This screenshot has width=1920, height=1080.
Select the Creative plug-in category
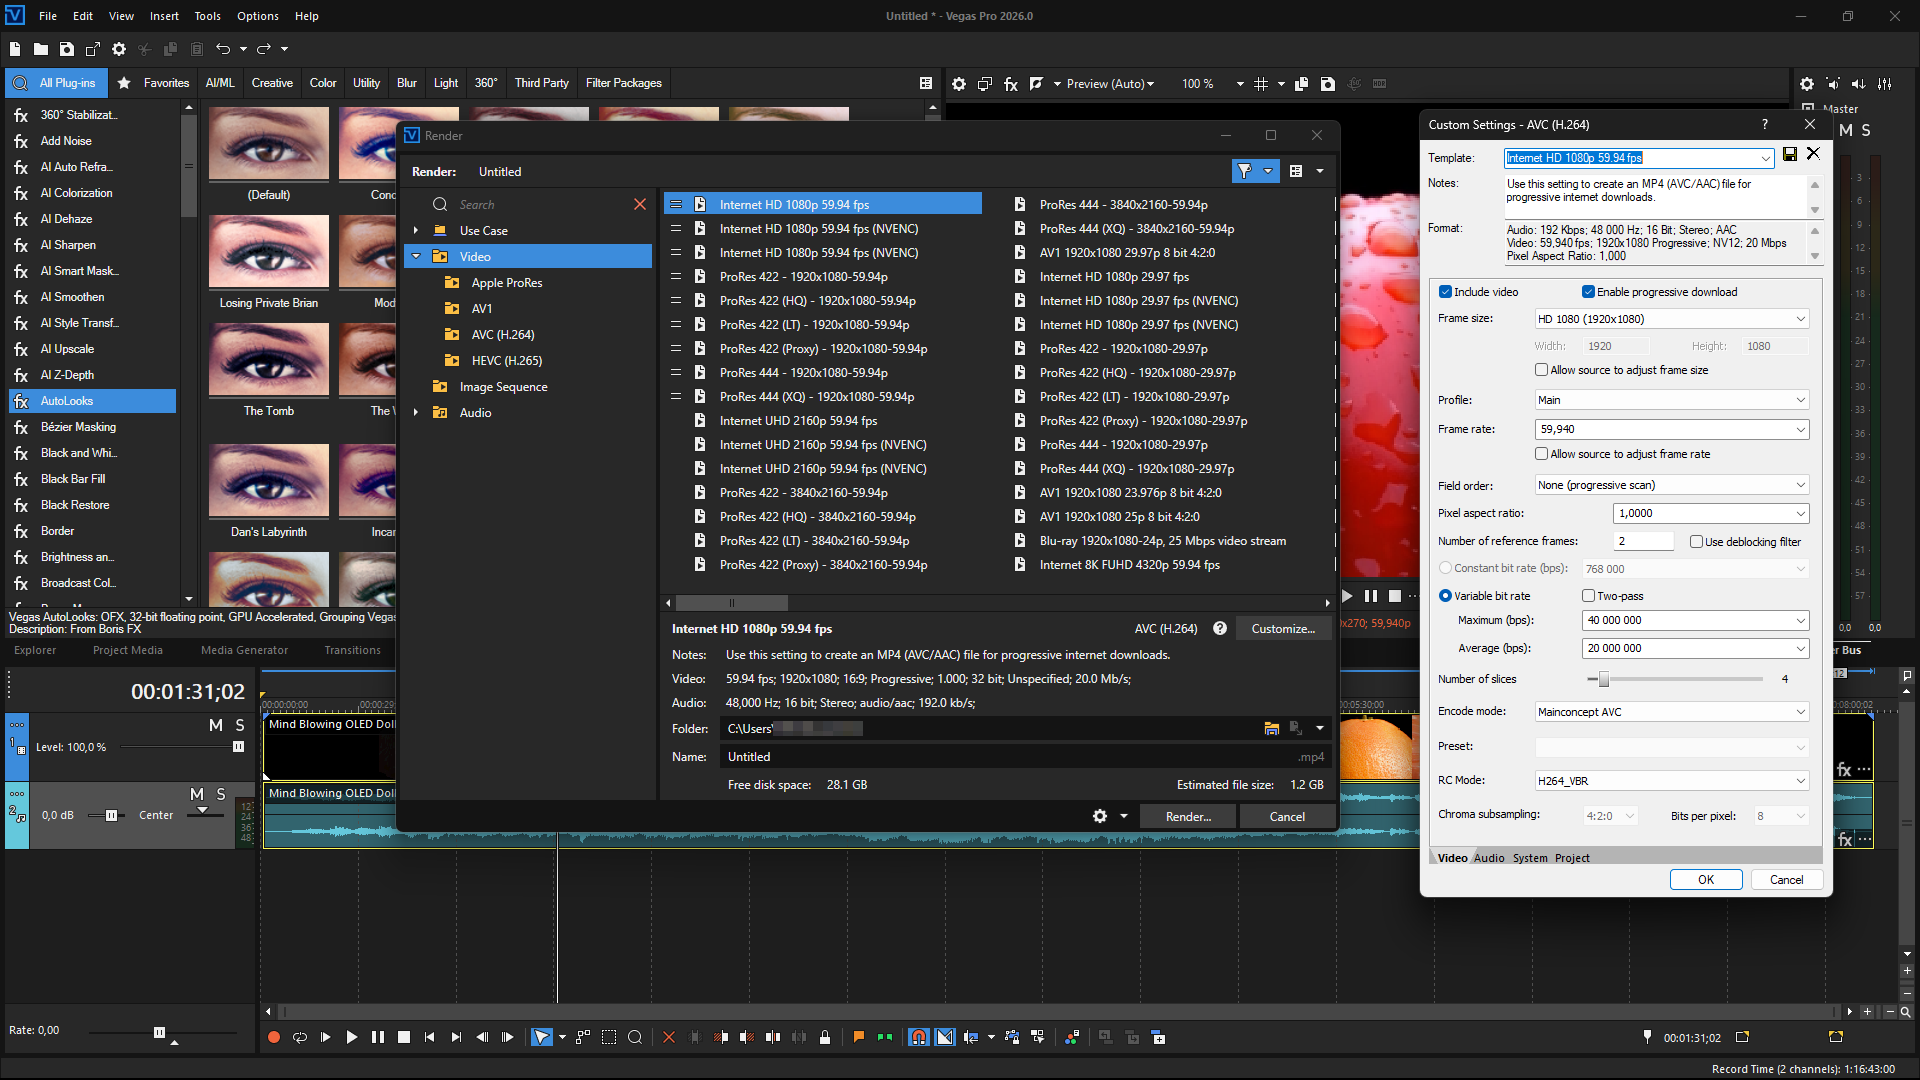coord(272,83)
